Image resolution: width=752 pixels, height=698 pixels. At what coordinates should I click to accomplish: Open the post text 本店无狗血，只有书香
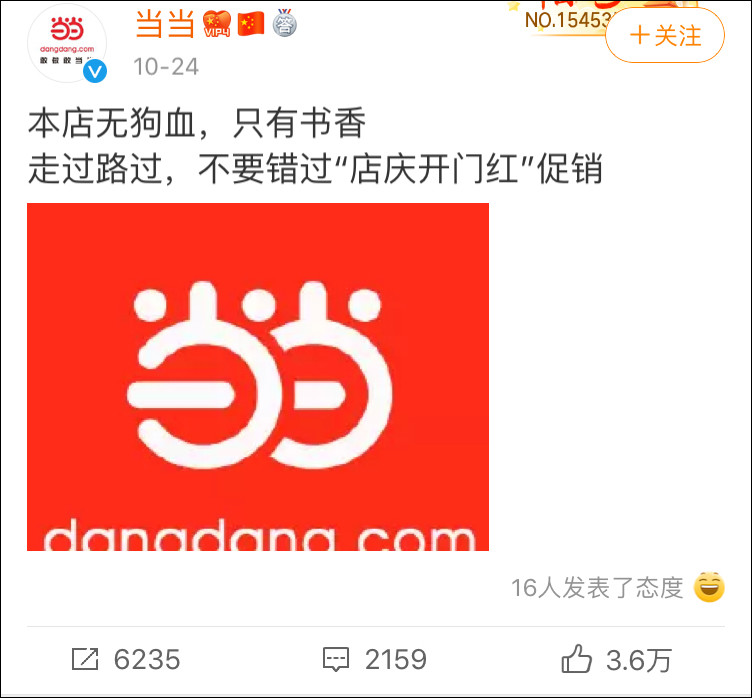point(197,124)
